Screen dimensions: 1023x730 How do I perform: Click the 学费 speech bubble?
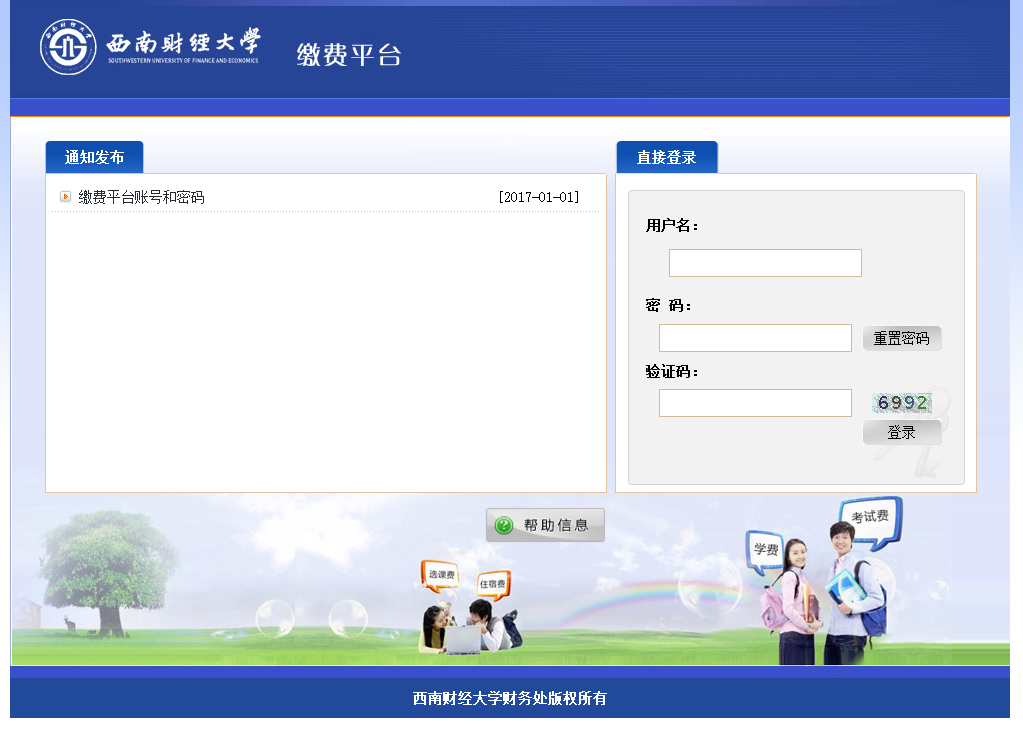[x=765, y=549]
